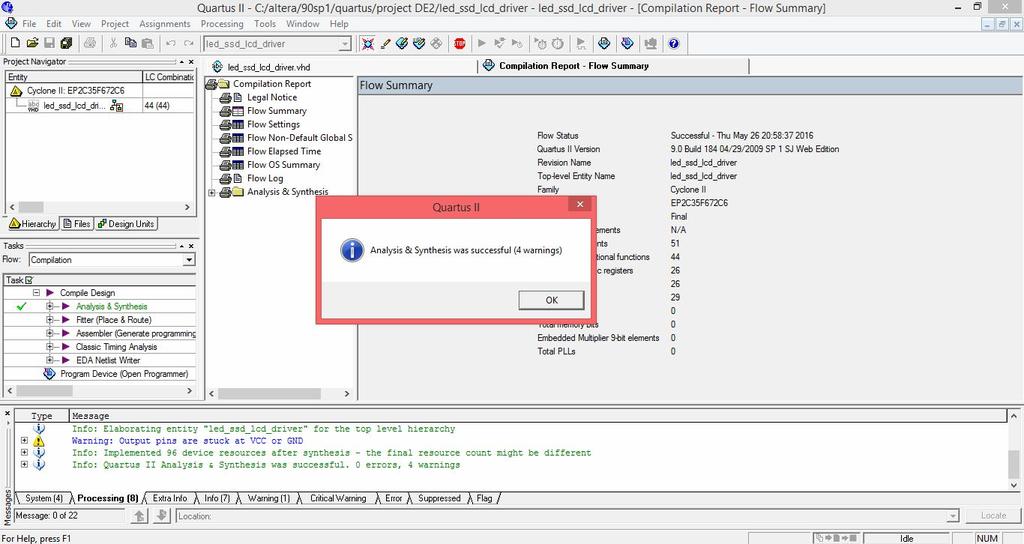Click the blue Help question mark icon
1024x544 pixels.
point(674,44)
